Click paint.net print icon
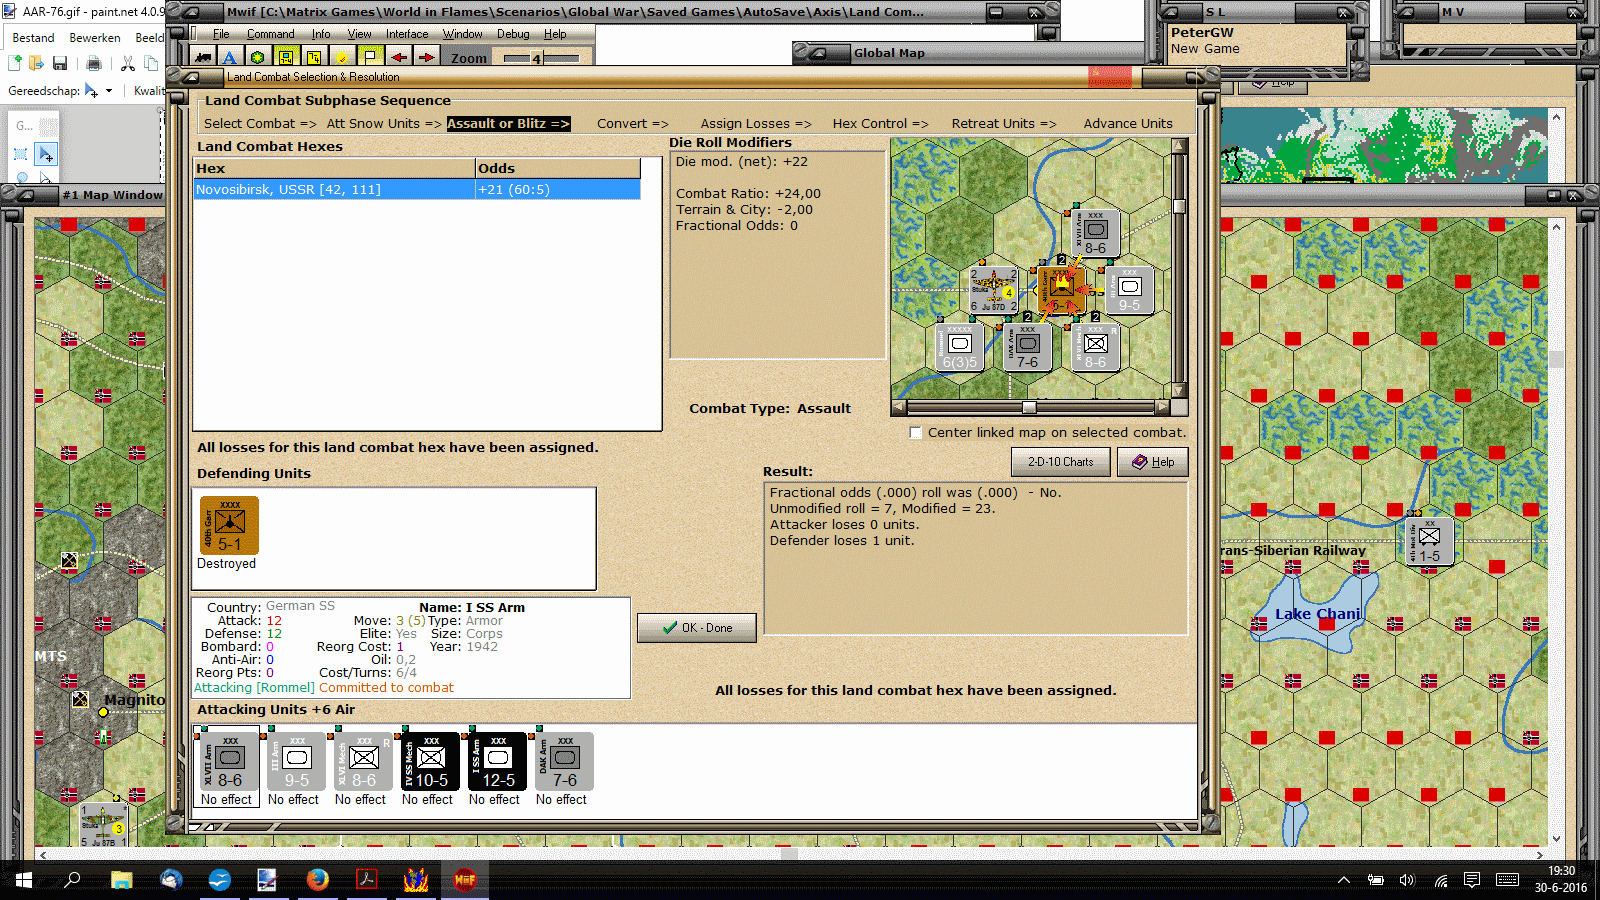This screenshot has width=1600, height=900. (x=94, y=63)
